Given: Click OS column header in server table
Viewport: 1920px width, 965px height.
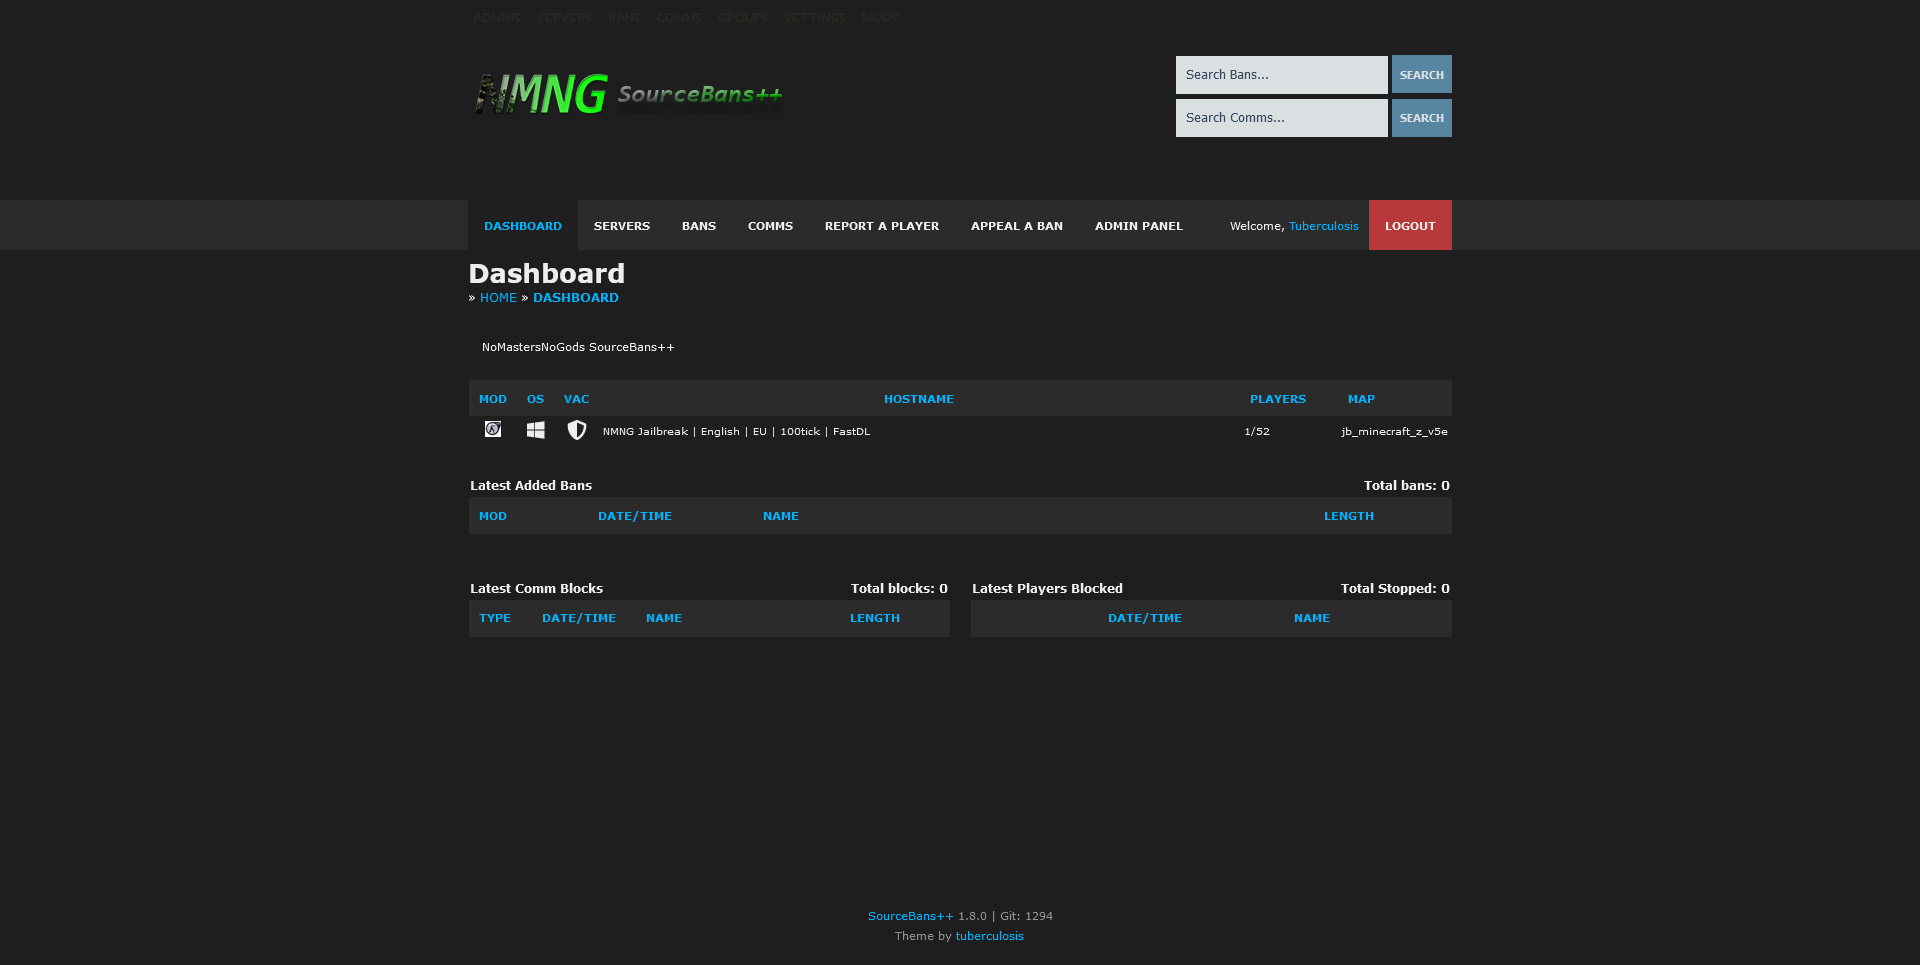Looking at the screenshot, I should click(x=536, y=399).
